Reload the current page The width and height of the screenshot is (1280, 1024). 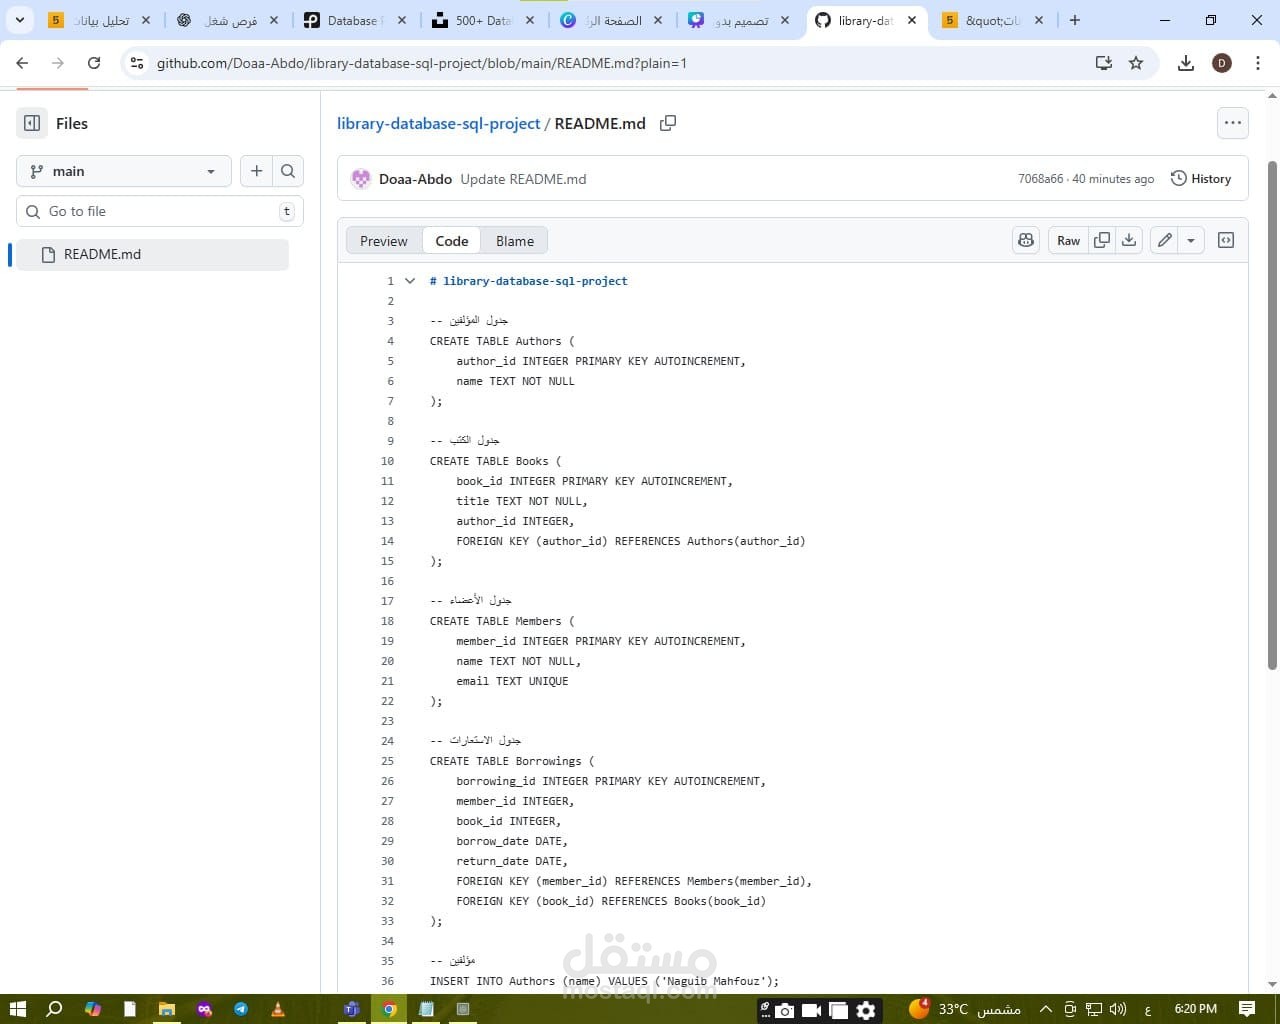pyautogui.click(x=94, y=63)
